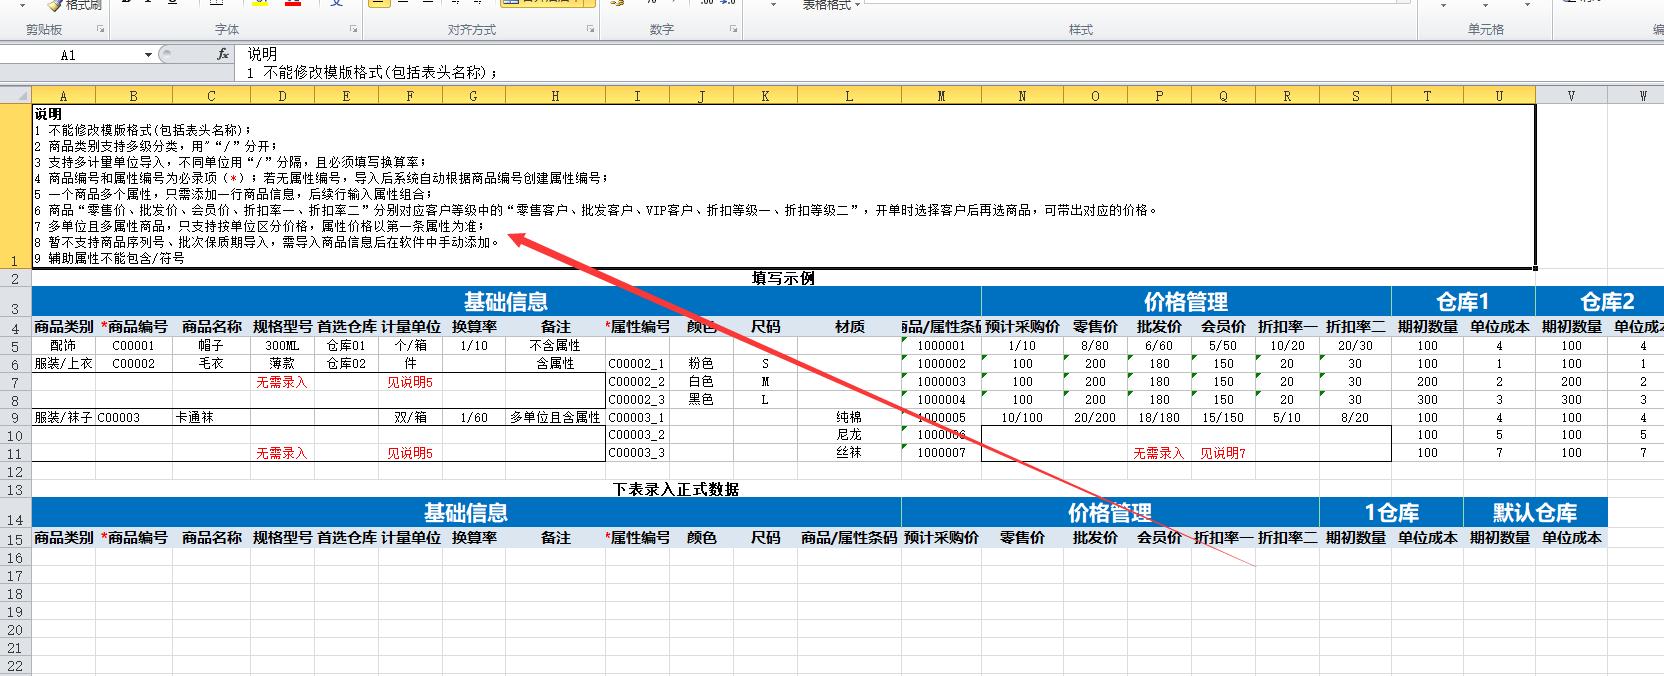This screenshot has width=1664, height=676.
Task: Click cell containing 丝袜
Action: [x=849, y=453]
